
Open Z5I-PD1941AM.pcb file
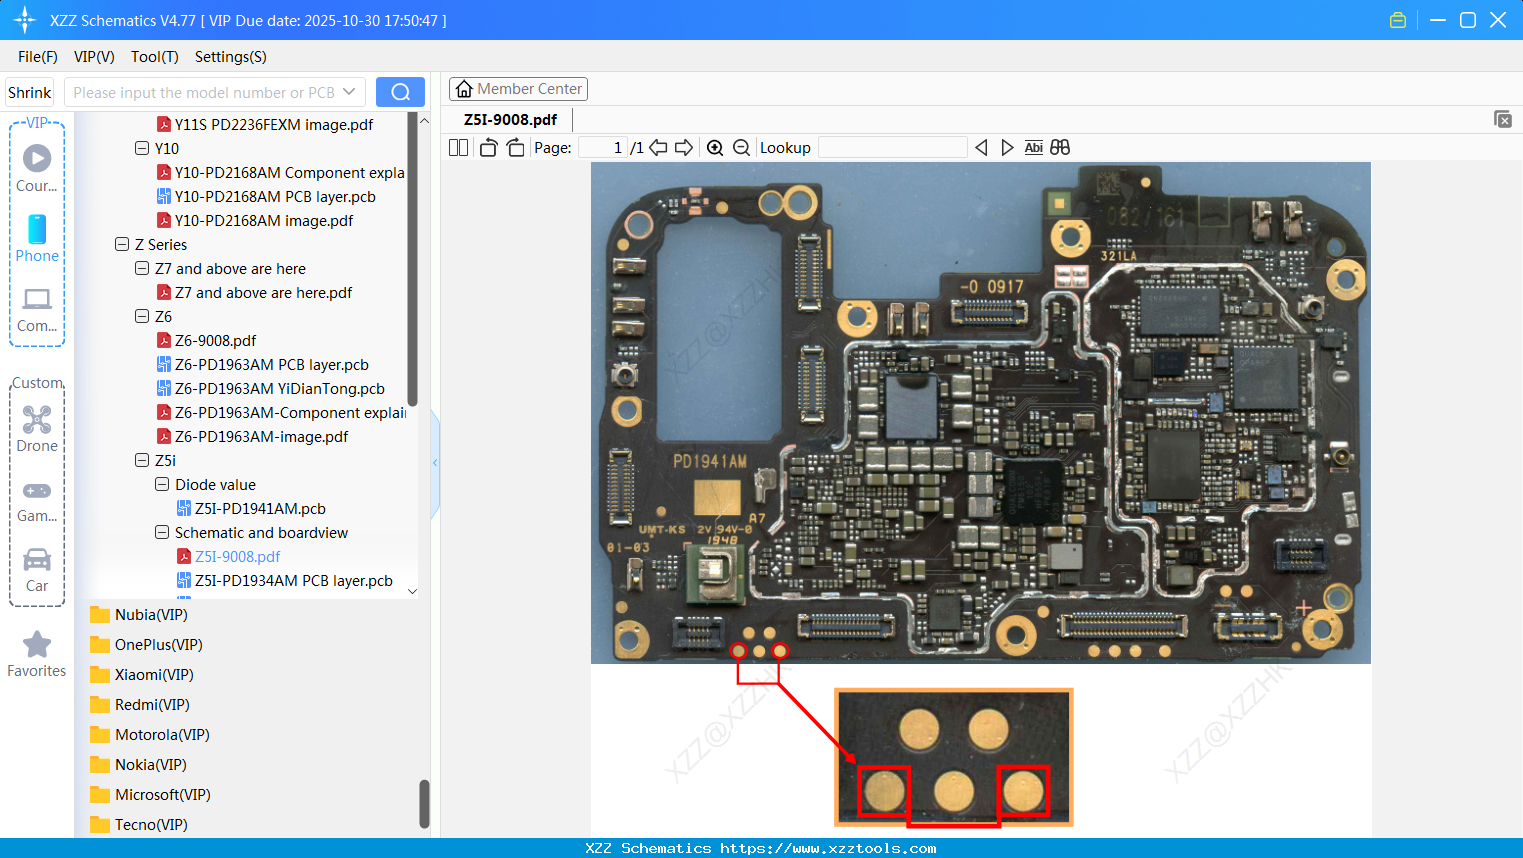coord(260,508)
